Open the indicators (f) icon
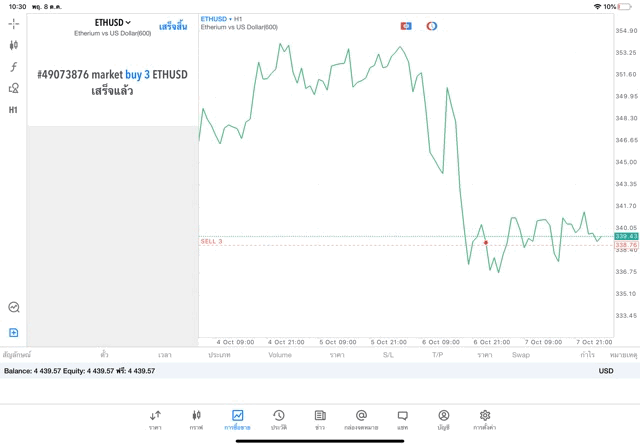 tap(13, 66)
